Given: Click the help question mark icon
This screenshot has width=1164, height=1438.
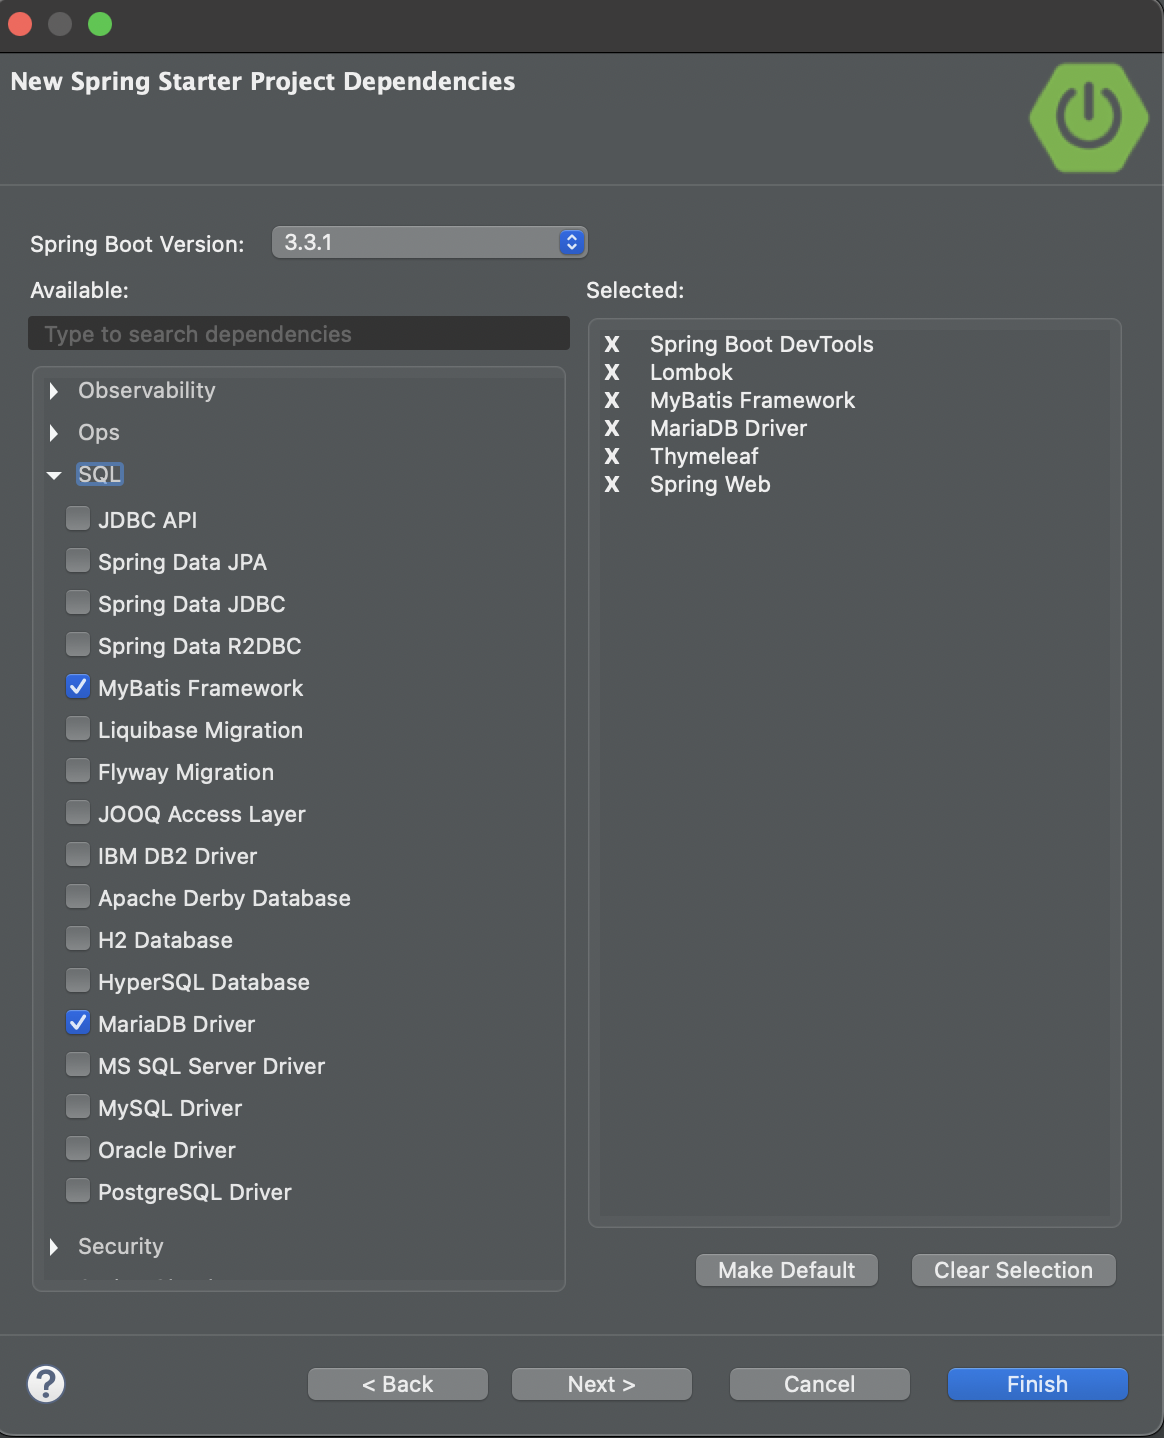Looking at the screenshot, I should (x=46, y=1384).
